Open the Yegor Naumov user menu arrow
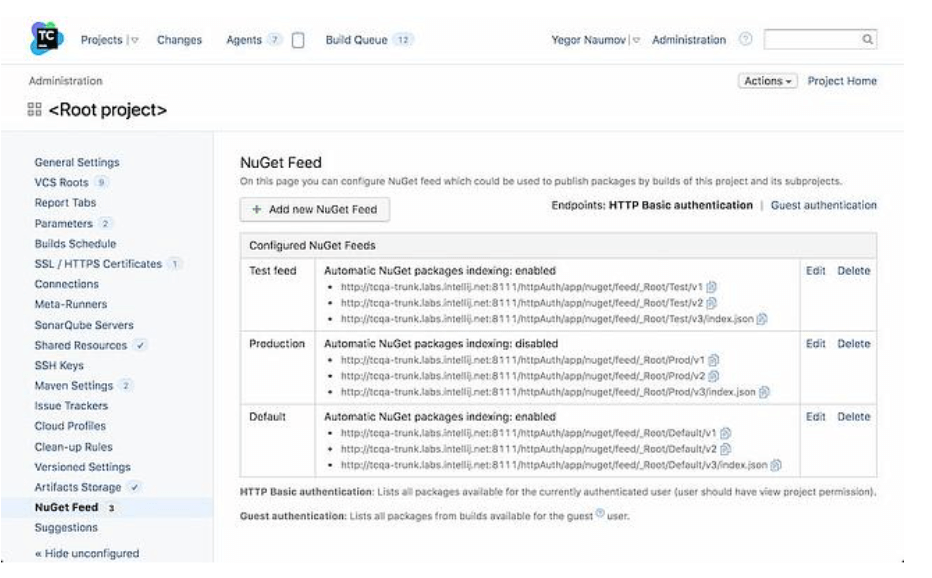 pyautogui.click(x=636, y=40)
